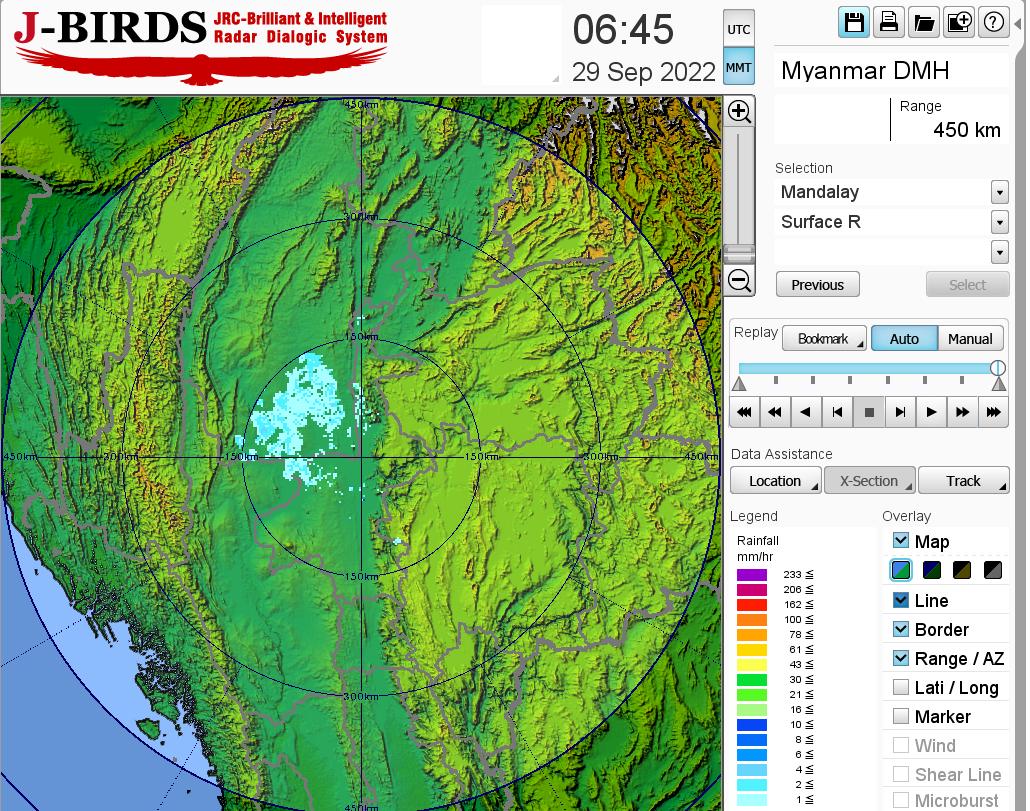Expand the Mandalay site dropdown
Image resolution: width=1030 pixels, height=811 pixels.
tap(999, 192)
